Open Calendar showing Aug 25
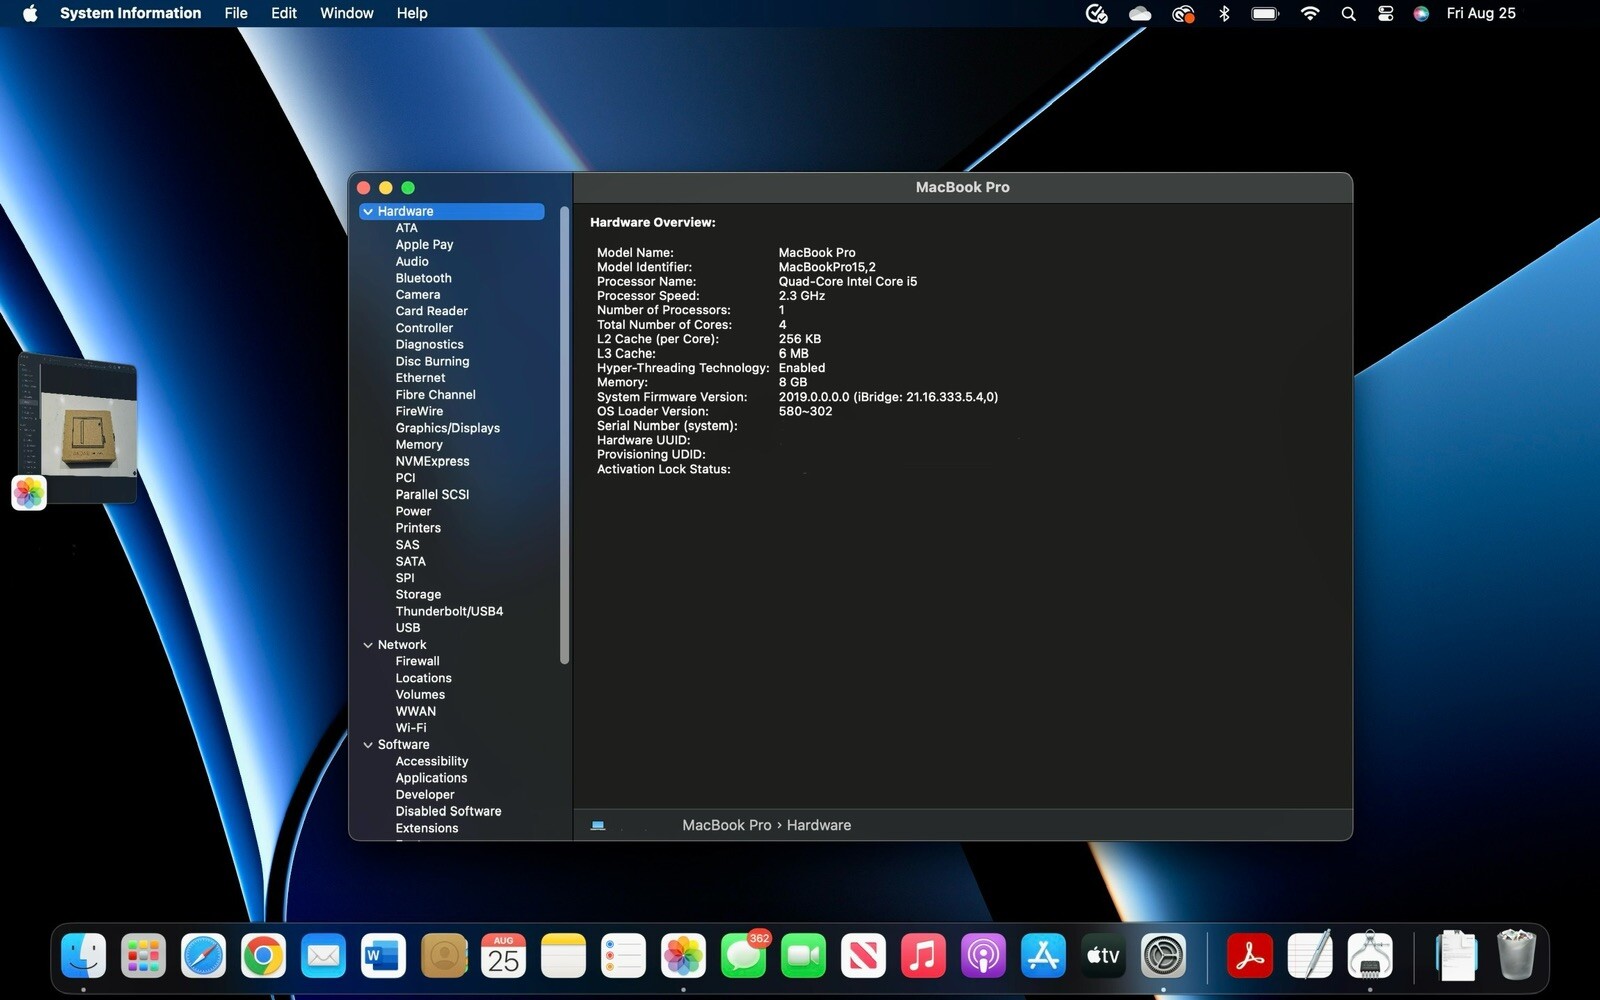Image resolution: width=1600 pixels, height=1000 pixels. click(x=504, y=956)
